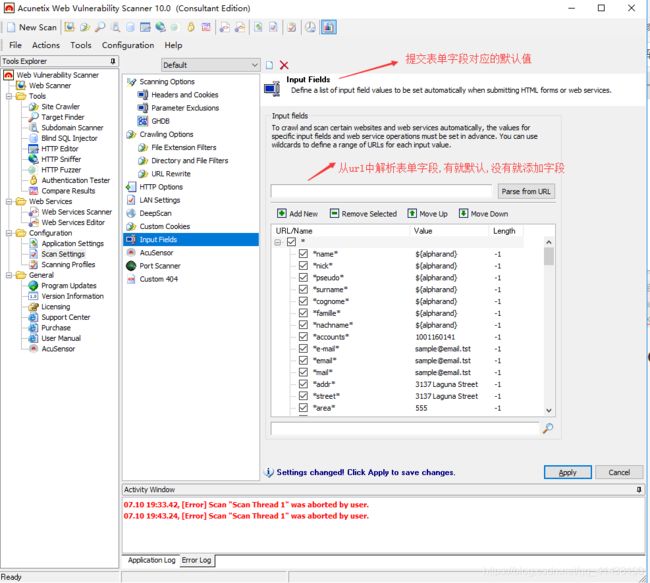650x583 pixels.
Task: Open HTTP Sniffer tree icon
Action: click(x=34, y=159)
